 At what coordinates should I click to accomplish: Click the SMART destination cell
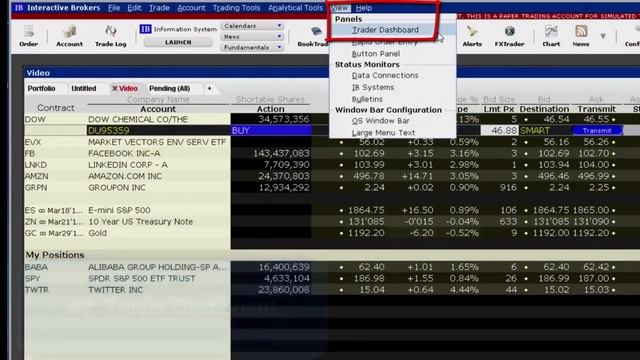point(544,131)
